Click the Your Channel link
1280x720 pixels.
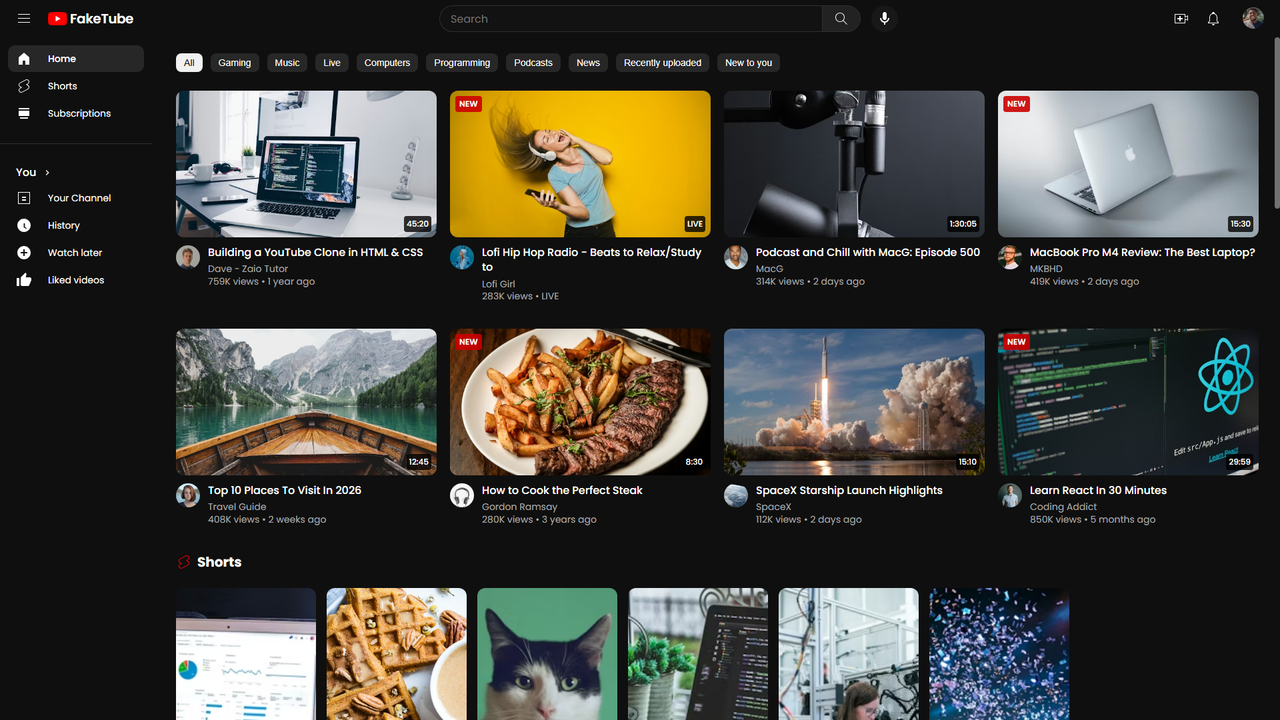[81, 198]
